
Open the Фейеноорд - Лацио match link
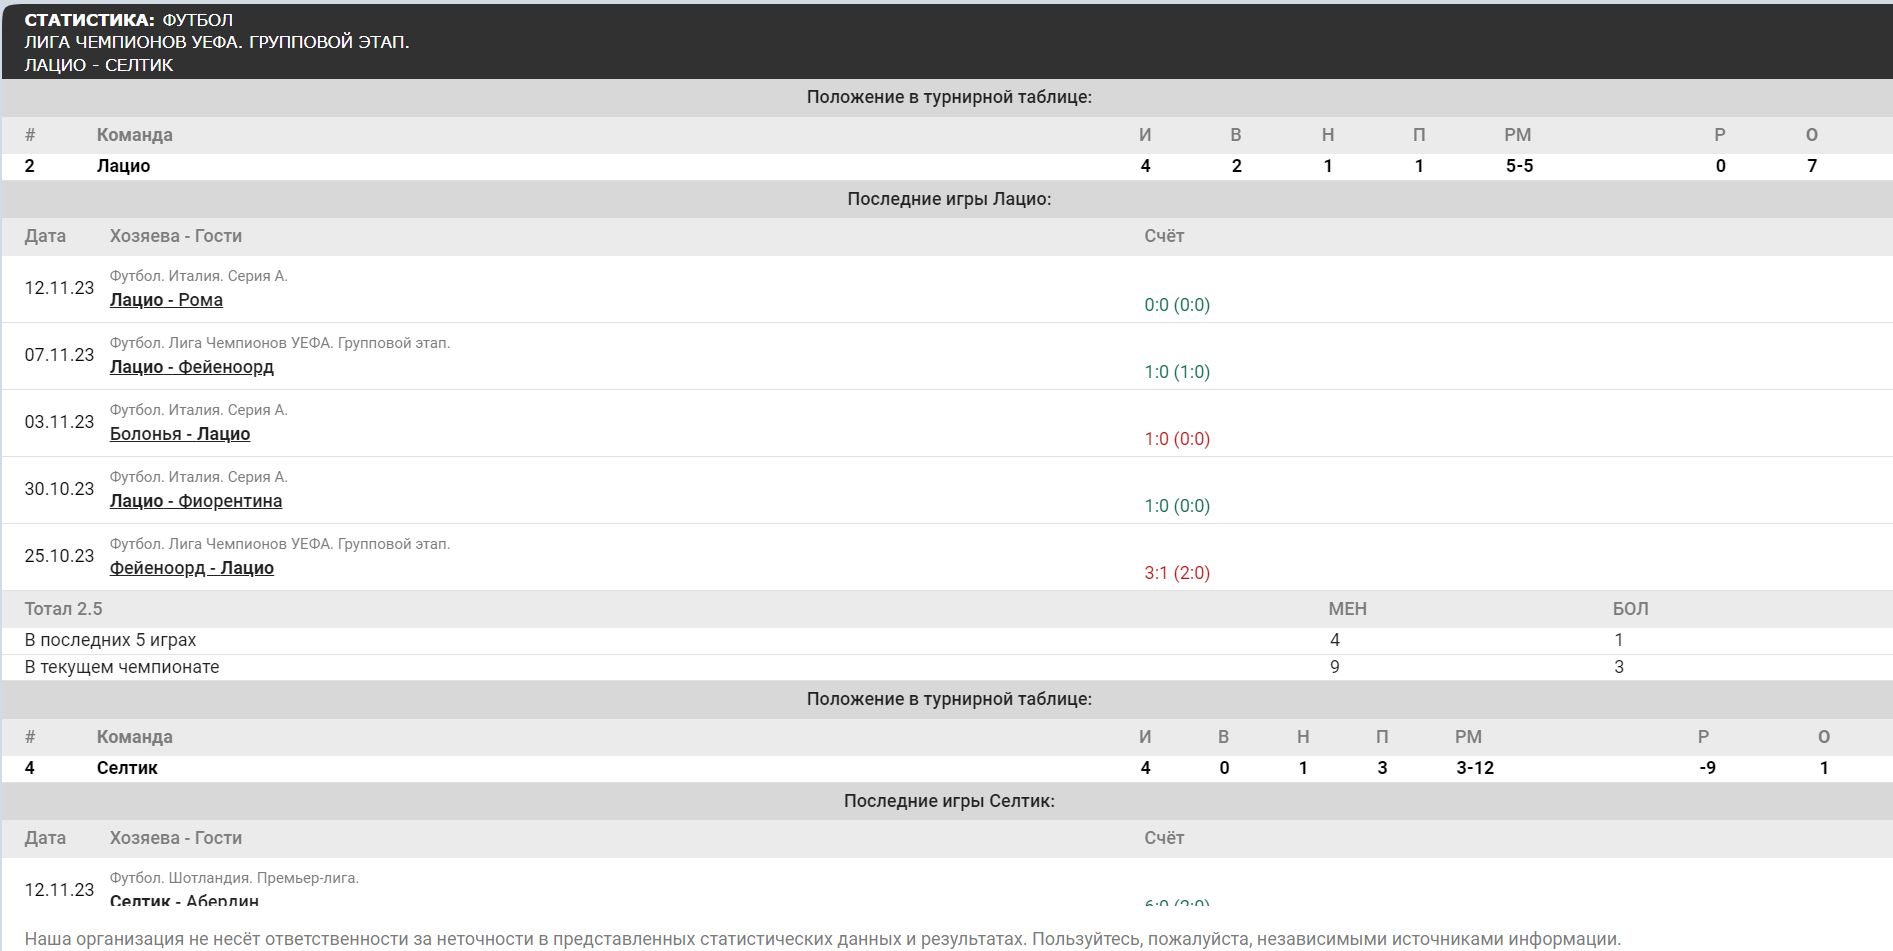tap(192, 568)
